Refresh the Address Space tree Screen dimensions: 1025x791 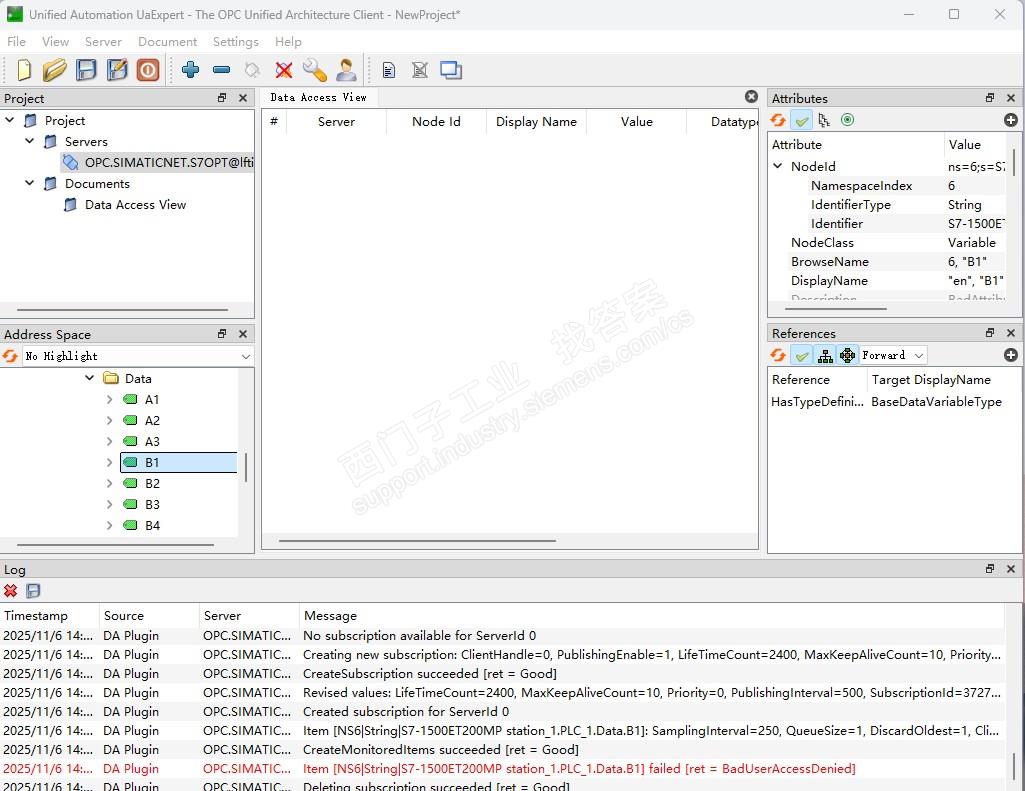point(10,356)
